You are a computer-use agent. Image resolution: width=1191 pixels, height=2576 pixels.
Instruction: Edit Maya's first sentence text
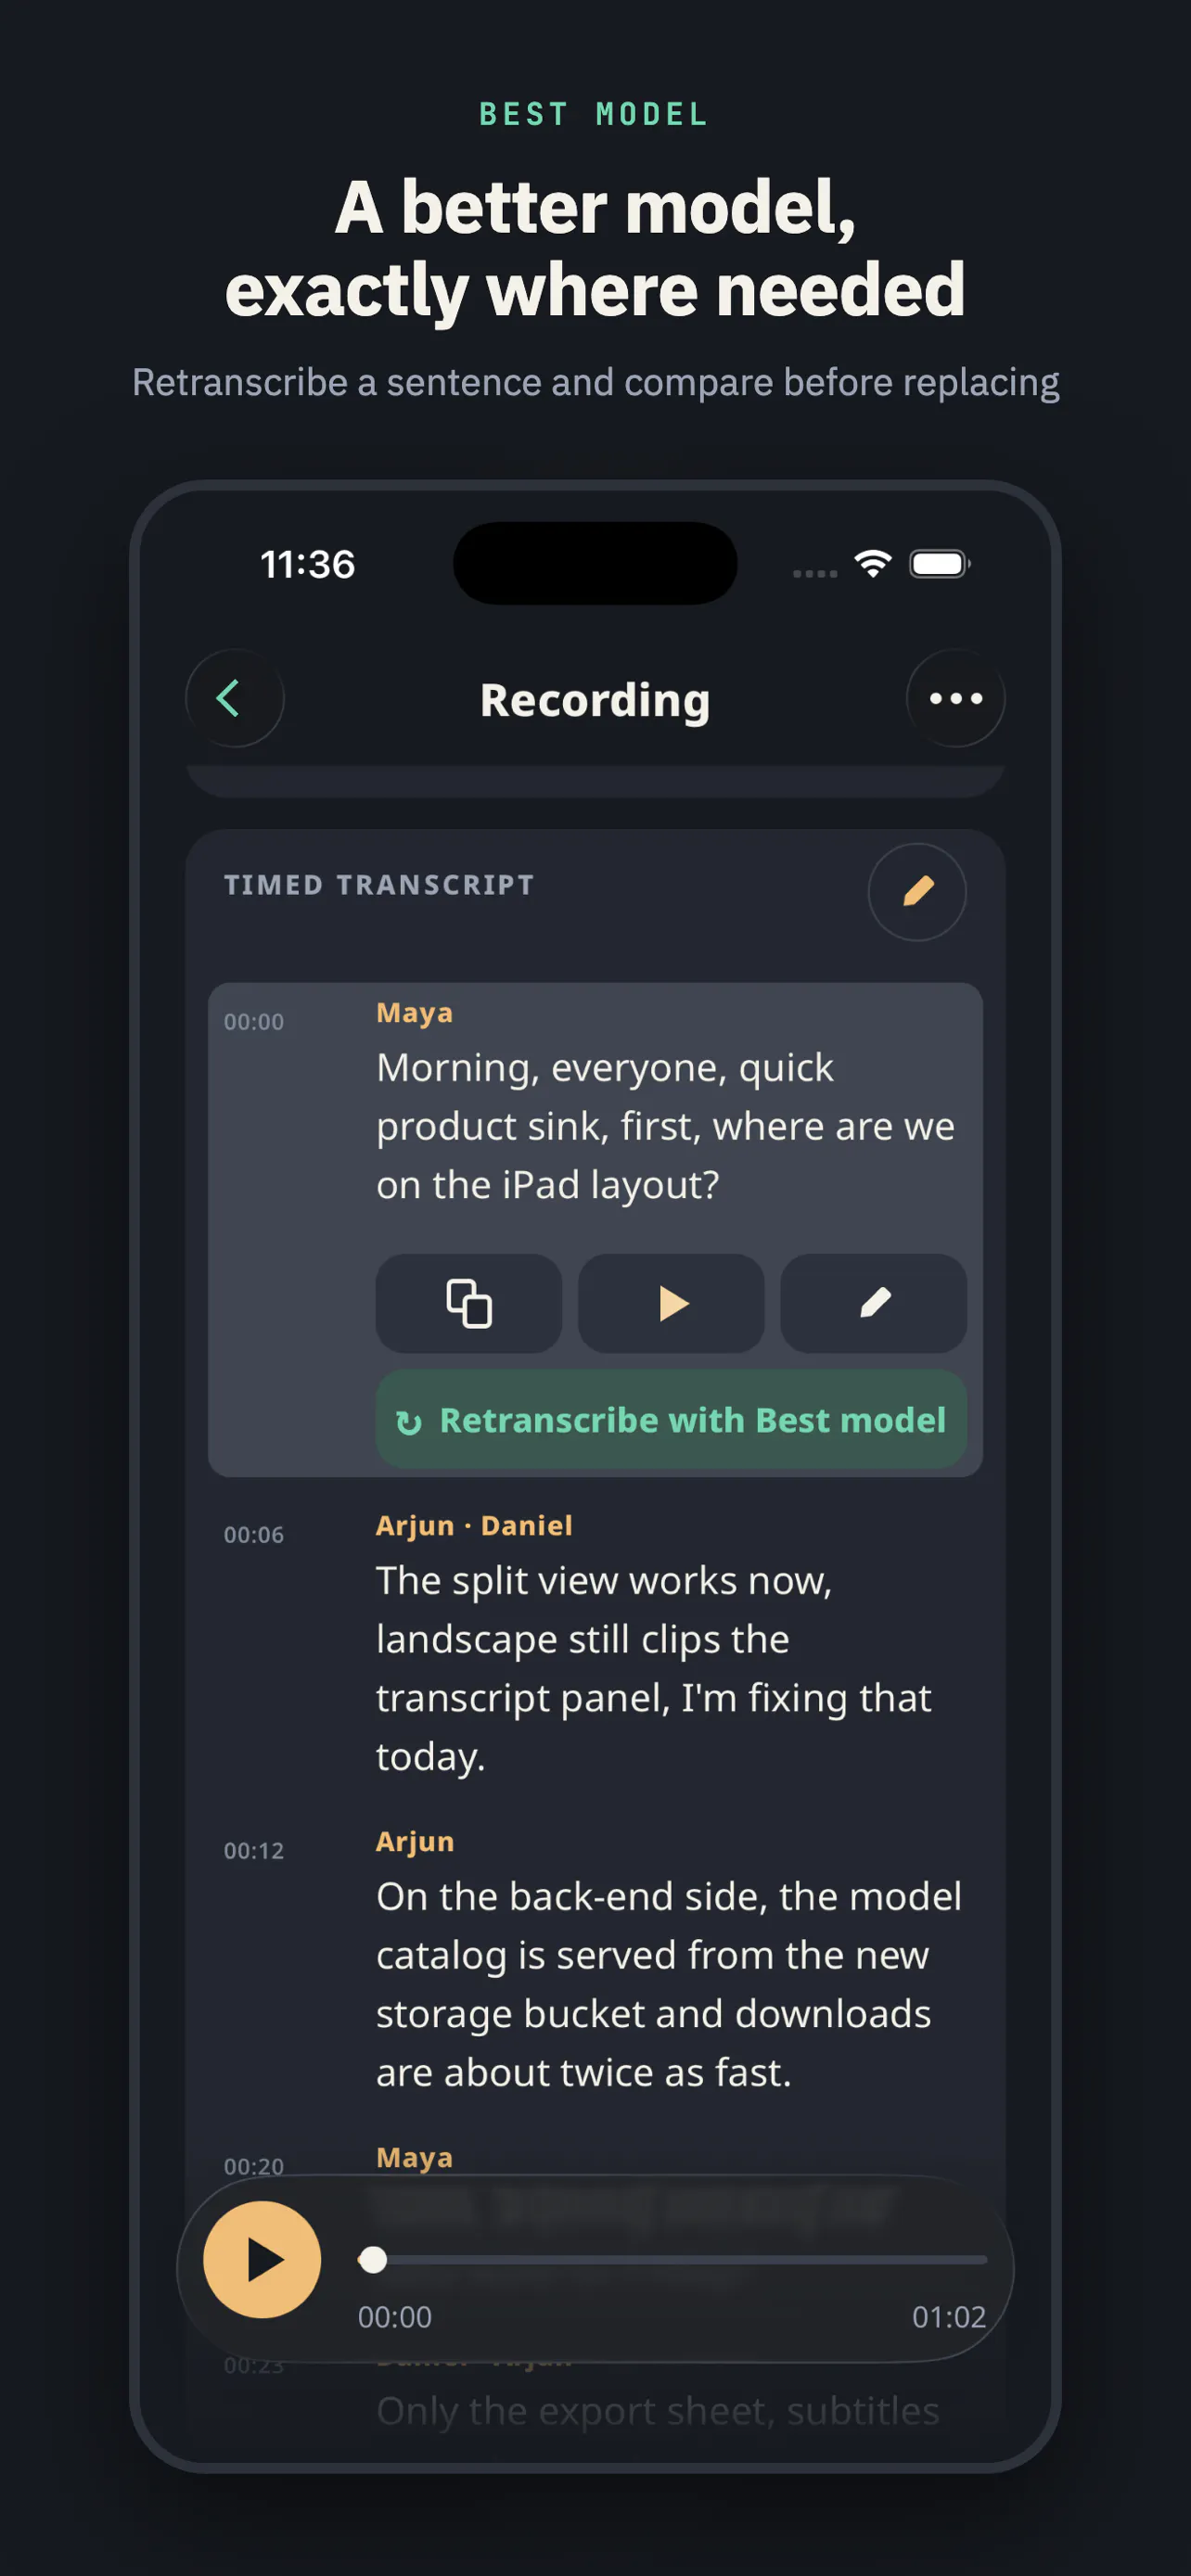pos(873,1303)
